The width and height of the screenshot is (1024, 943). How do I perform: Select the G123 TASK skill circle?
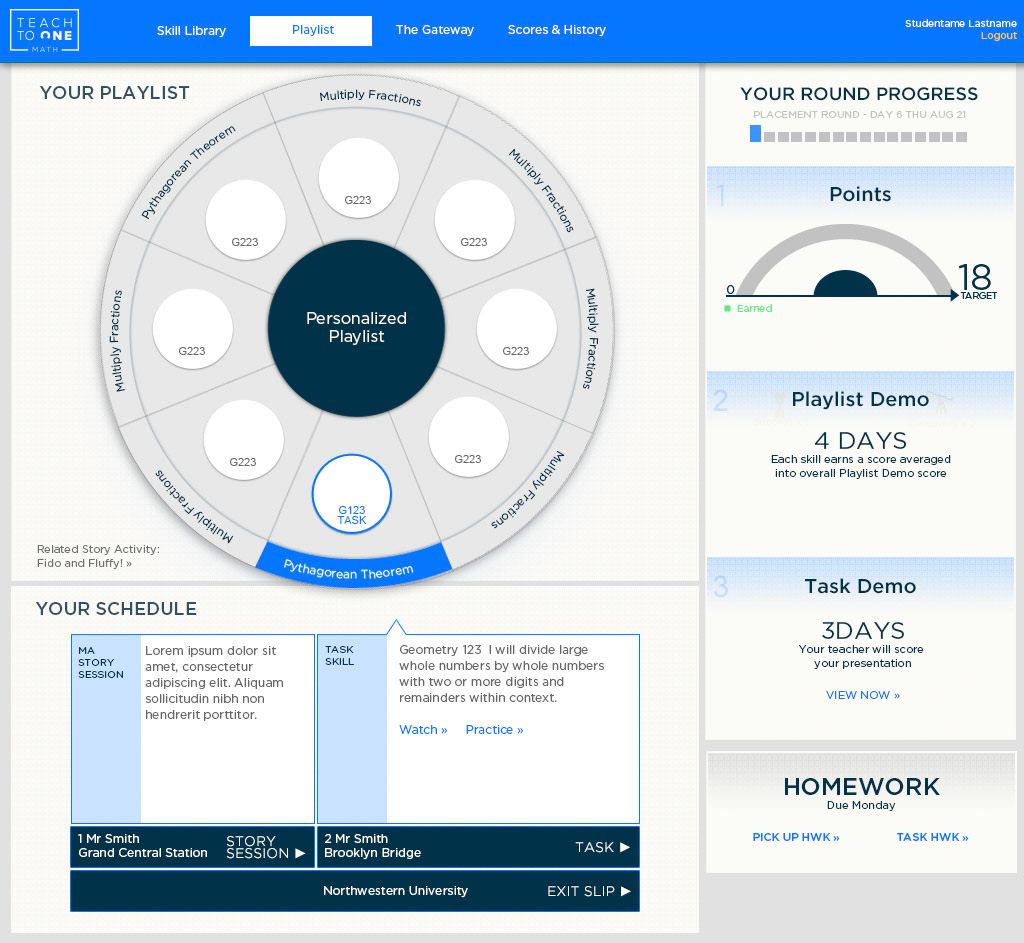pyautogui.click(x=351, y=494)
